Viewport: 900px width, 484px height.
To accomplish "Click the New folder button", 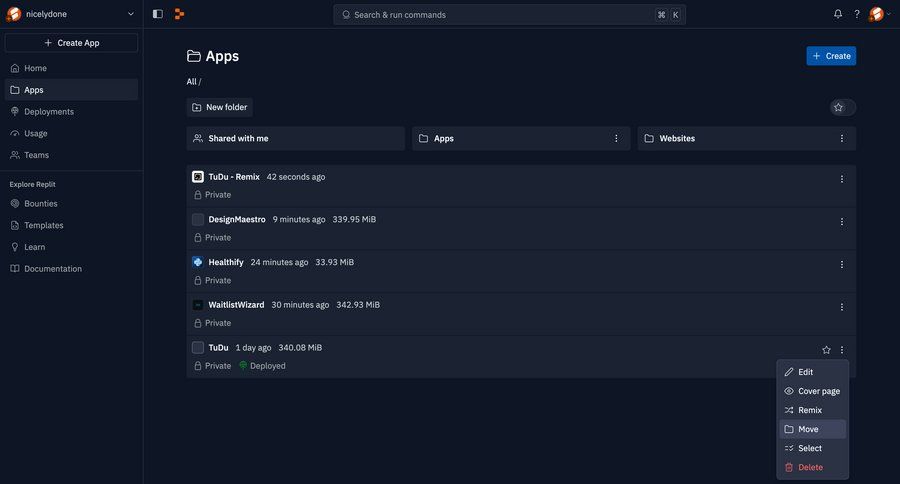I will [219, 107].
